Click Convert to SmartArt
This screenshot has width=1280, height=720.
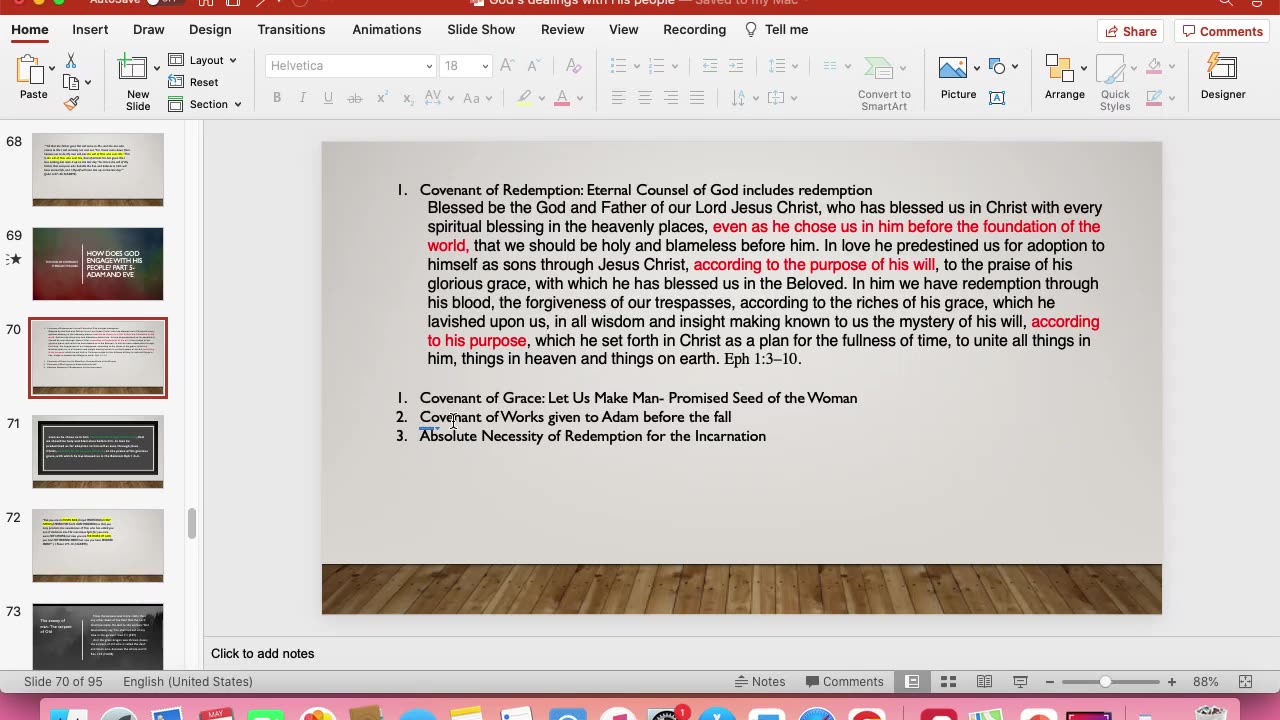pyautogui.click(x=884, y=83)
